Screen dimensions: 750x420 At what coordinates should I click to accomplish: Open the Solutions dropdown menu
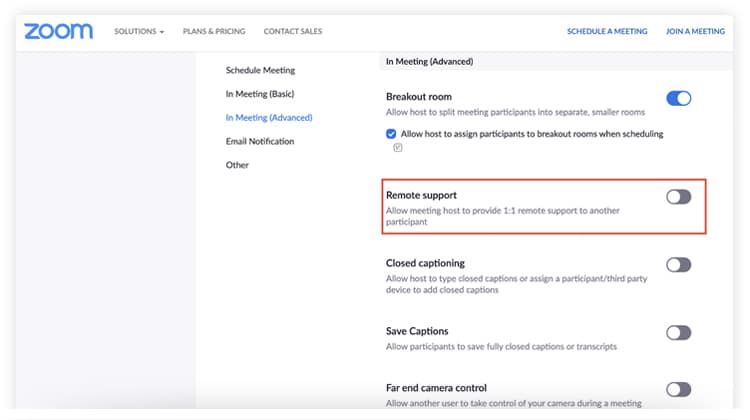(139, 32)
